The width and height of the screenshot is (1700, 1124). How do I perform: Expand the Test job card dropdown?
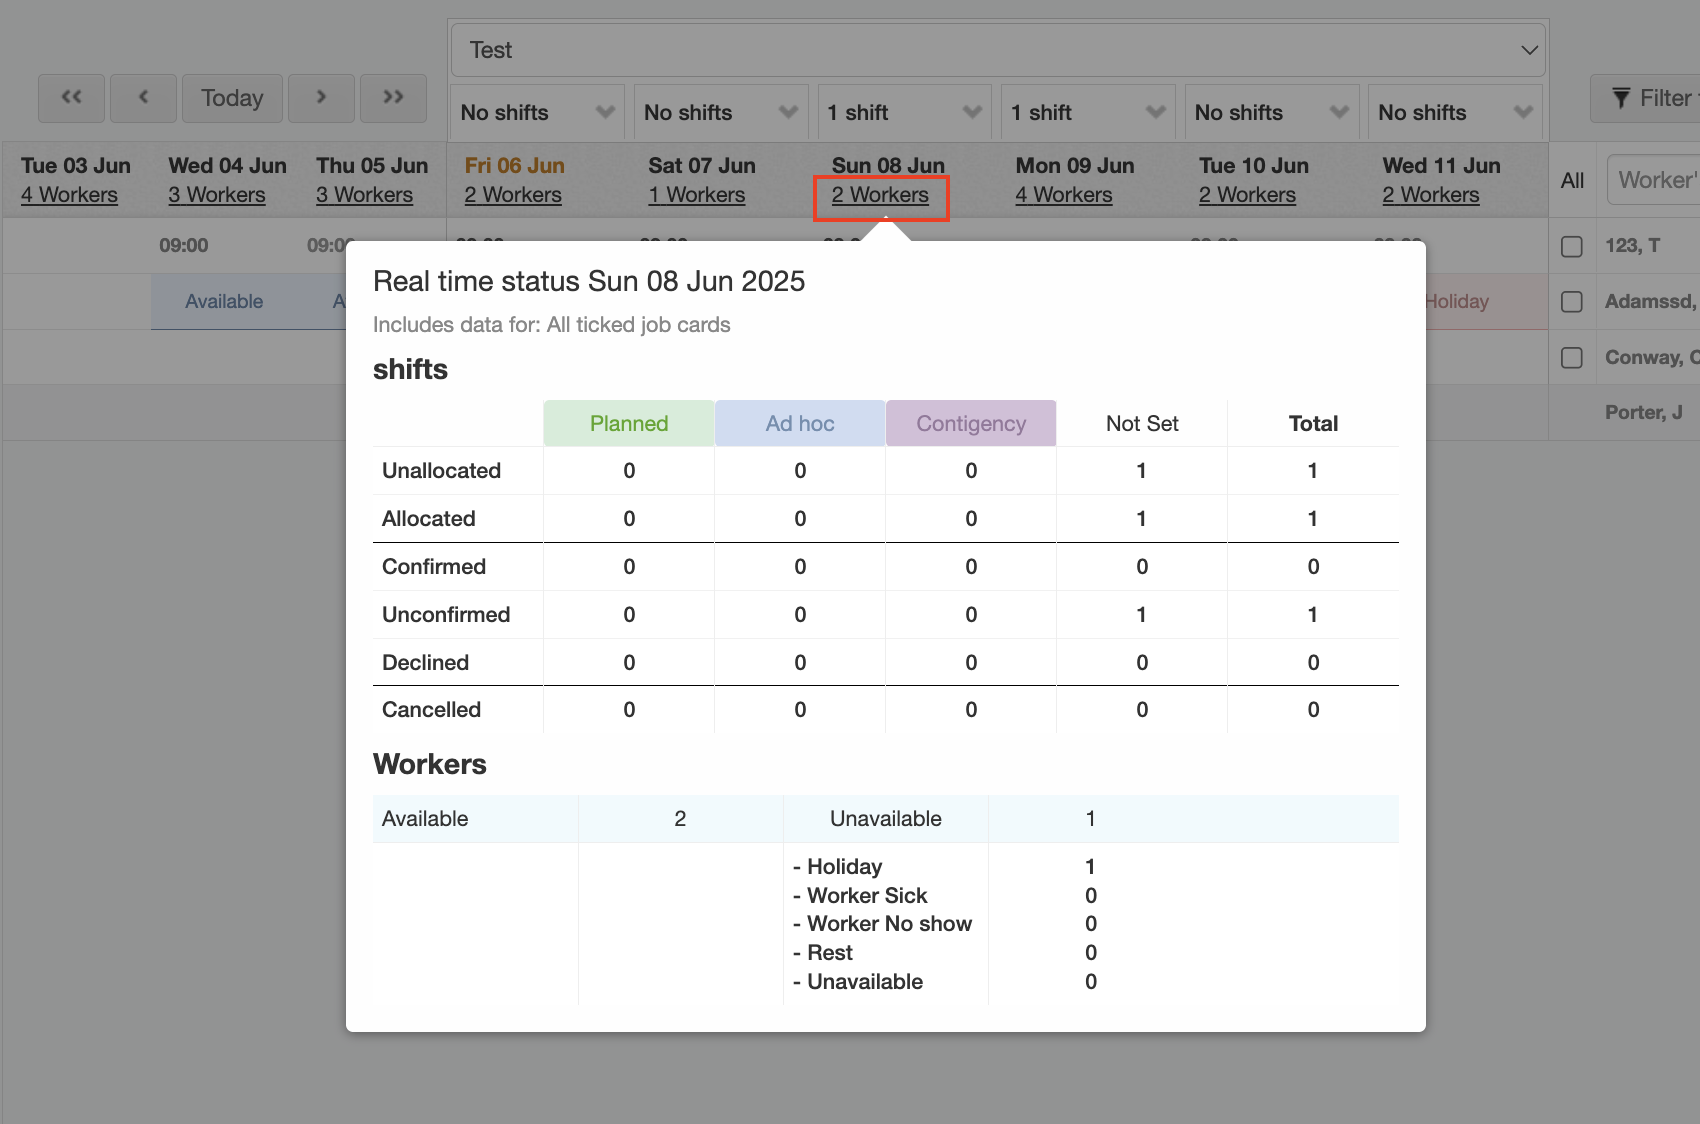click(997, 50)
